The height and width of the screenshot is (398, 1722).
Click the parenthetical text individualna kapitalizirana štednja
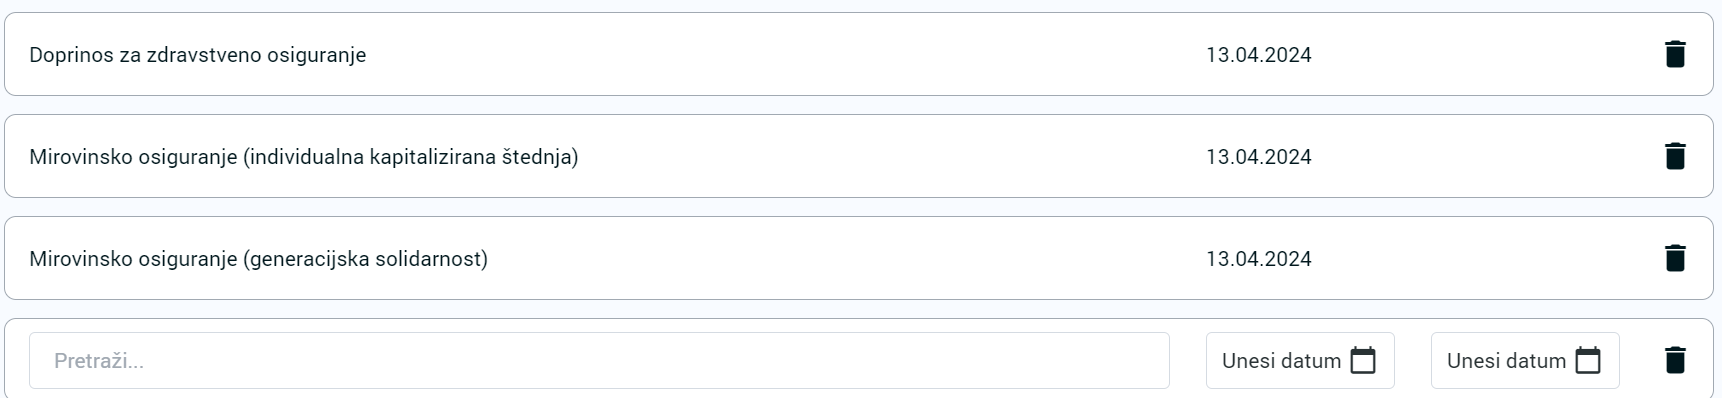click(x=411, y=157)
